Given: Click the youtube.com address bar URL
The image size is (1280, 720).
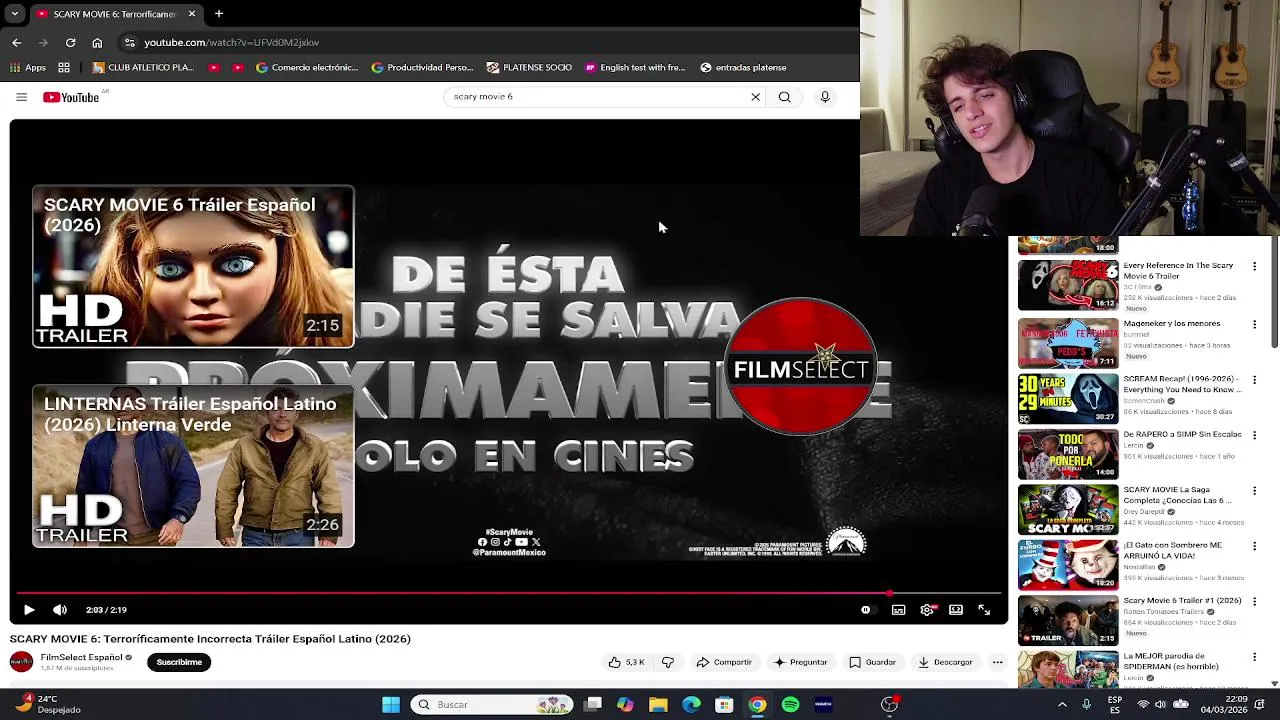Looking at the screenshot, I should click(231, 43).
